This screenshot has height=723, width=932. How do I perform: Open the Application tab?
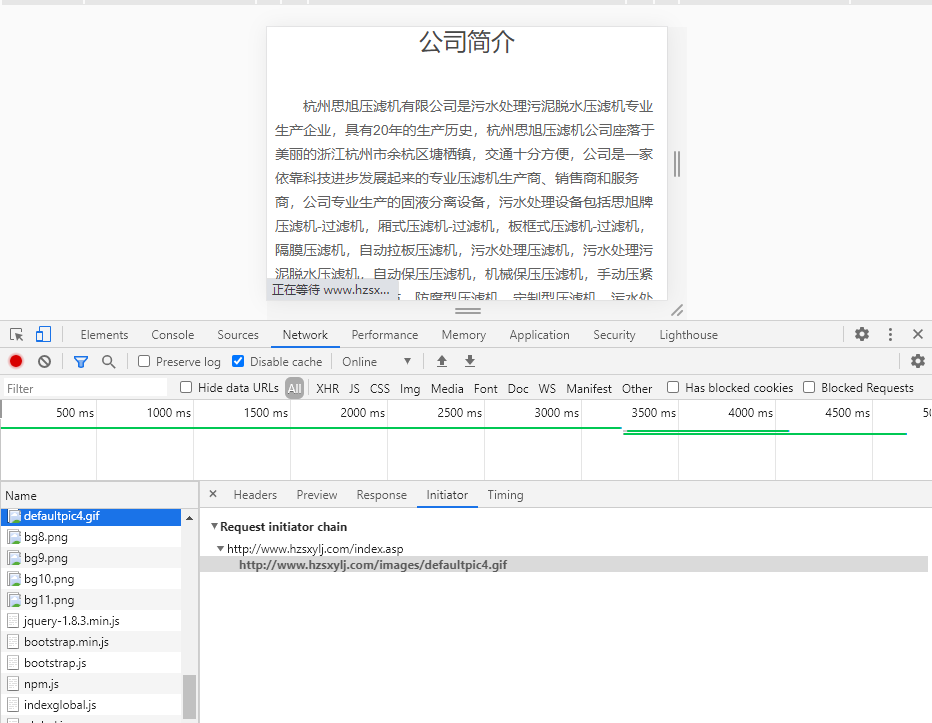tap(539, 335)
